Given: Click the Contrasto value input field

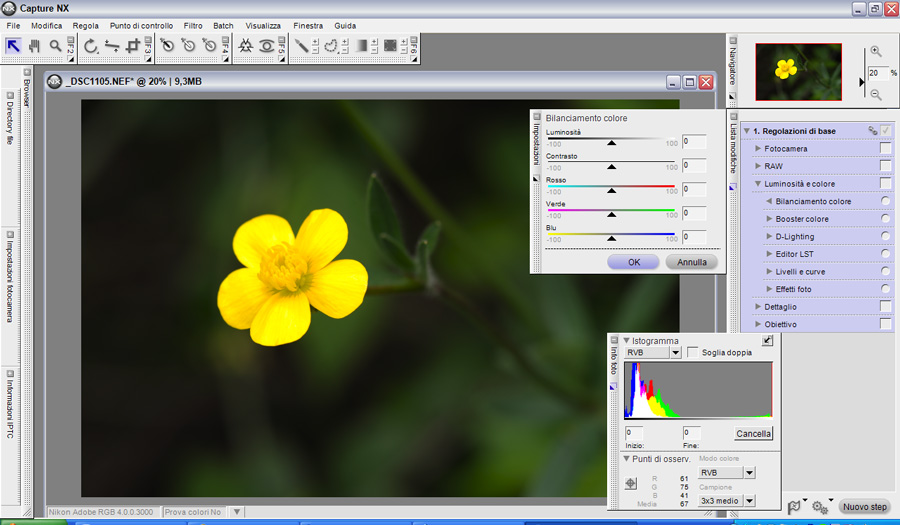Looking at the screenshot, I should [694, 165].
